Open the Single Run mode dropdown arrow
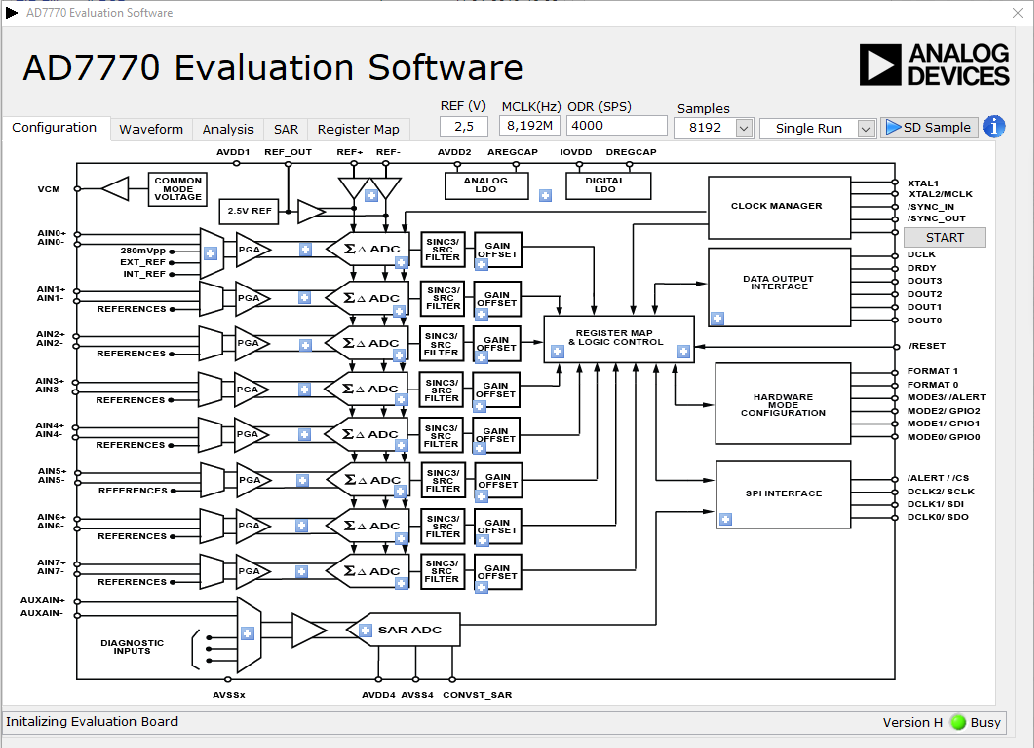The height and width of the screenshot is (748, 1034). pyautogui.click(x=866, y=129)
